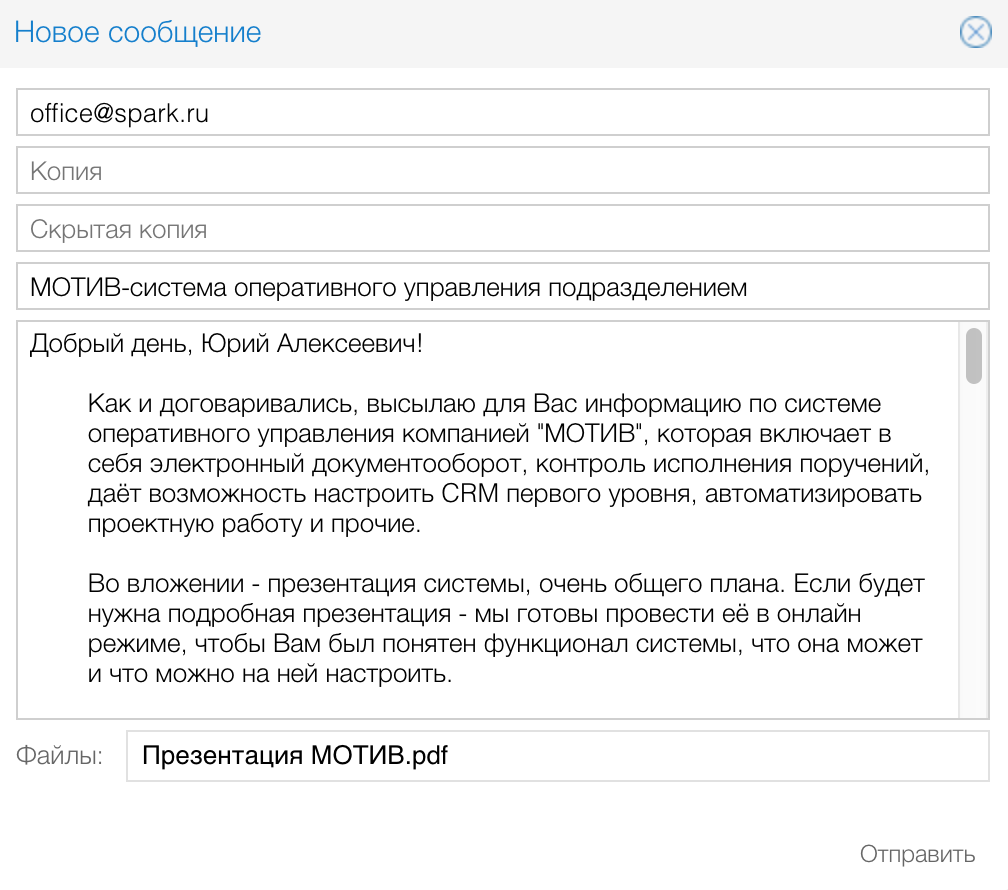
Task: Grab the message body scrollbar thumb
Action: pos(973,356)
